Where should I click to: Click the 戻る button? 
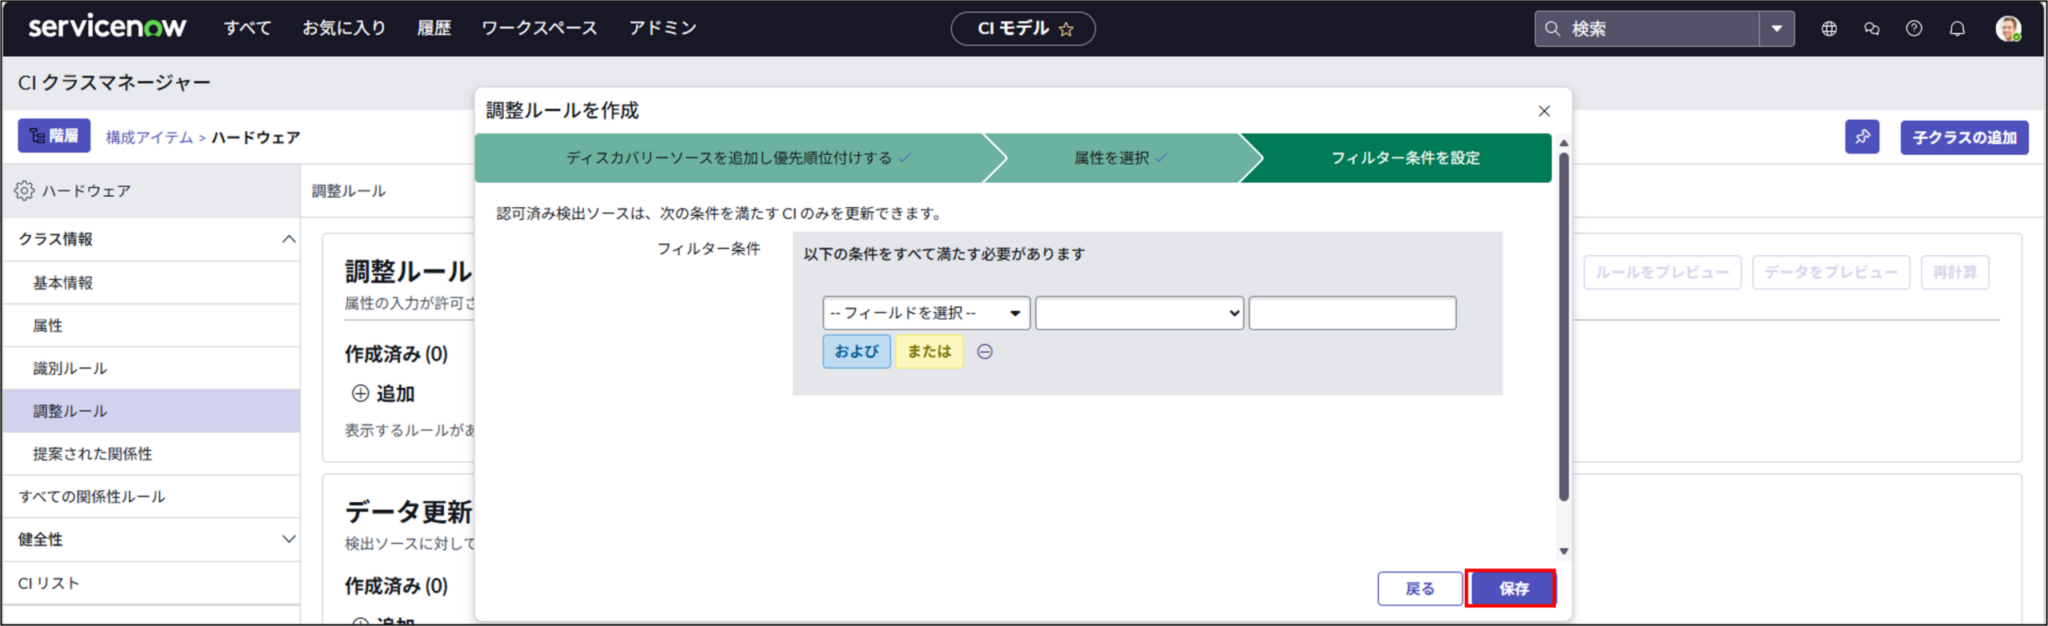click(x=1420, y=589)
